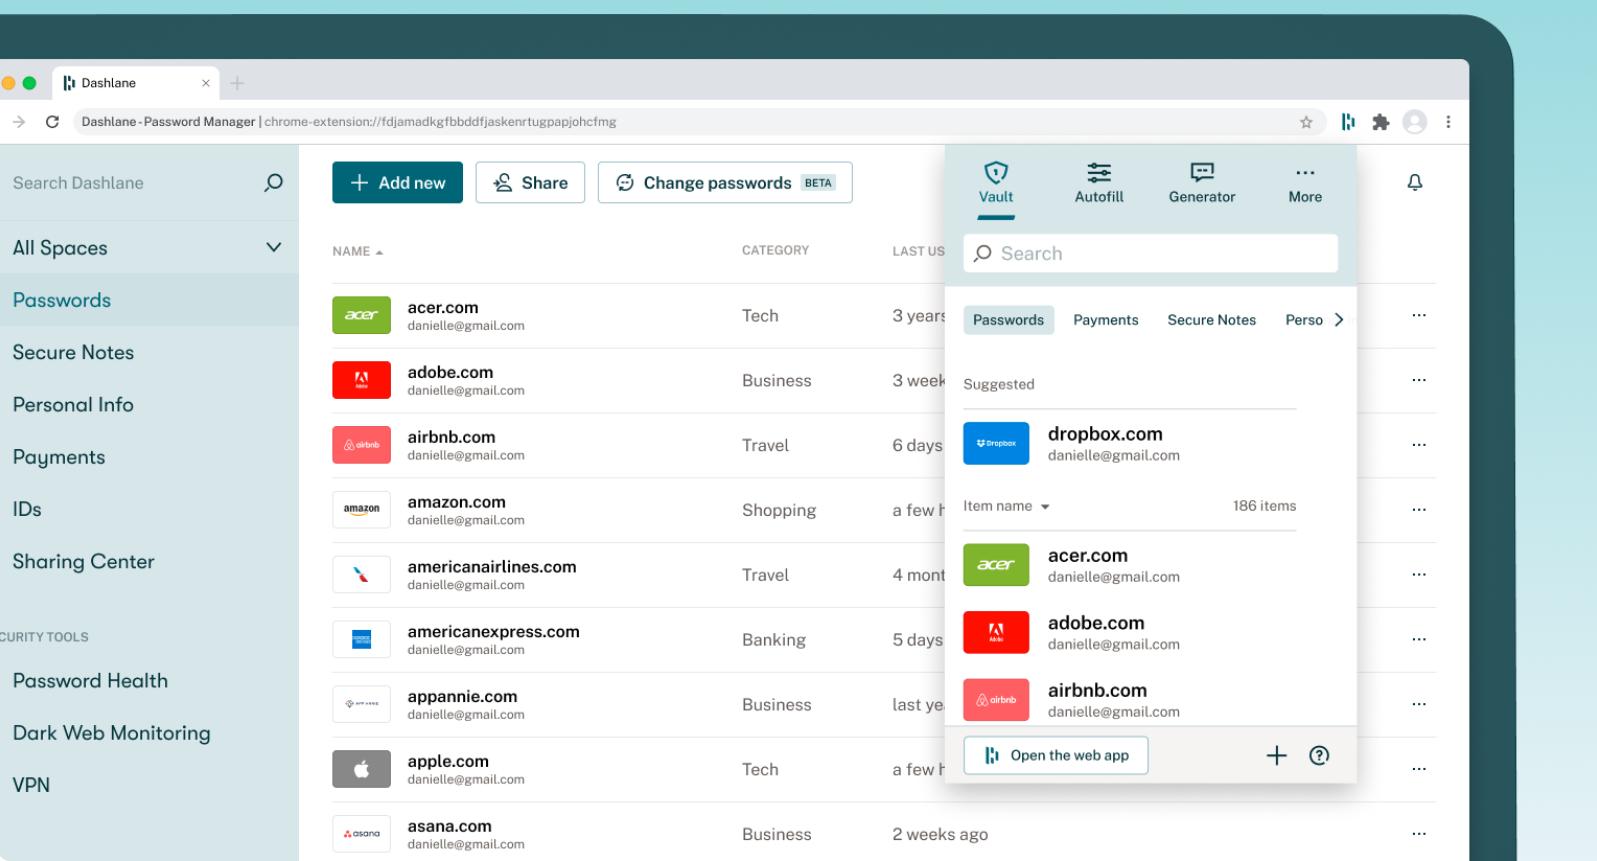Click the browser profile avatar icon
The width and height of the screenshot is (1597, 861).
pos(1414,122)
